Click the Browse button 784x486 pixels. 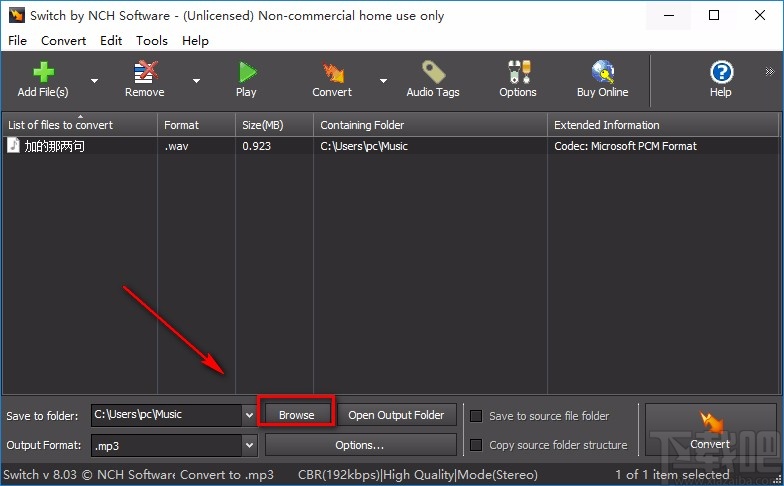(x=296, y=415)
